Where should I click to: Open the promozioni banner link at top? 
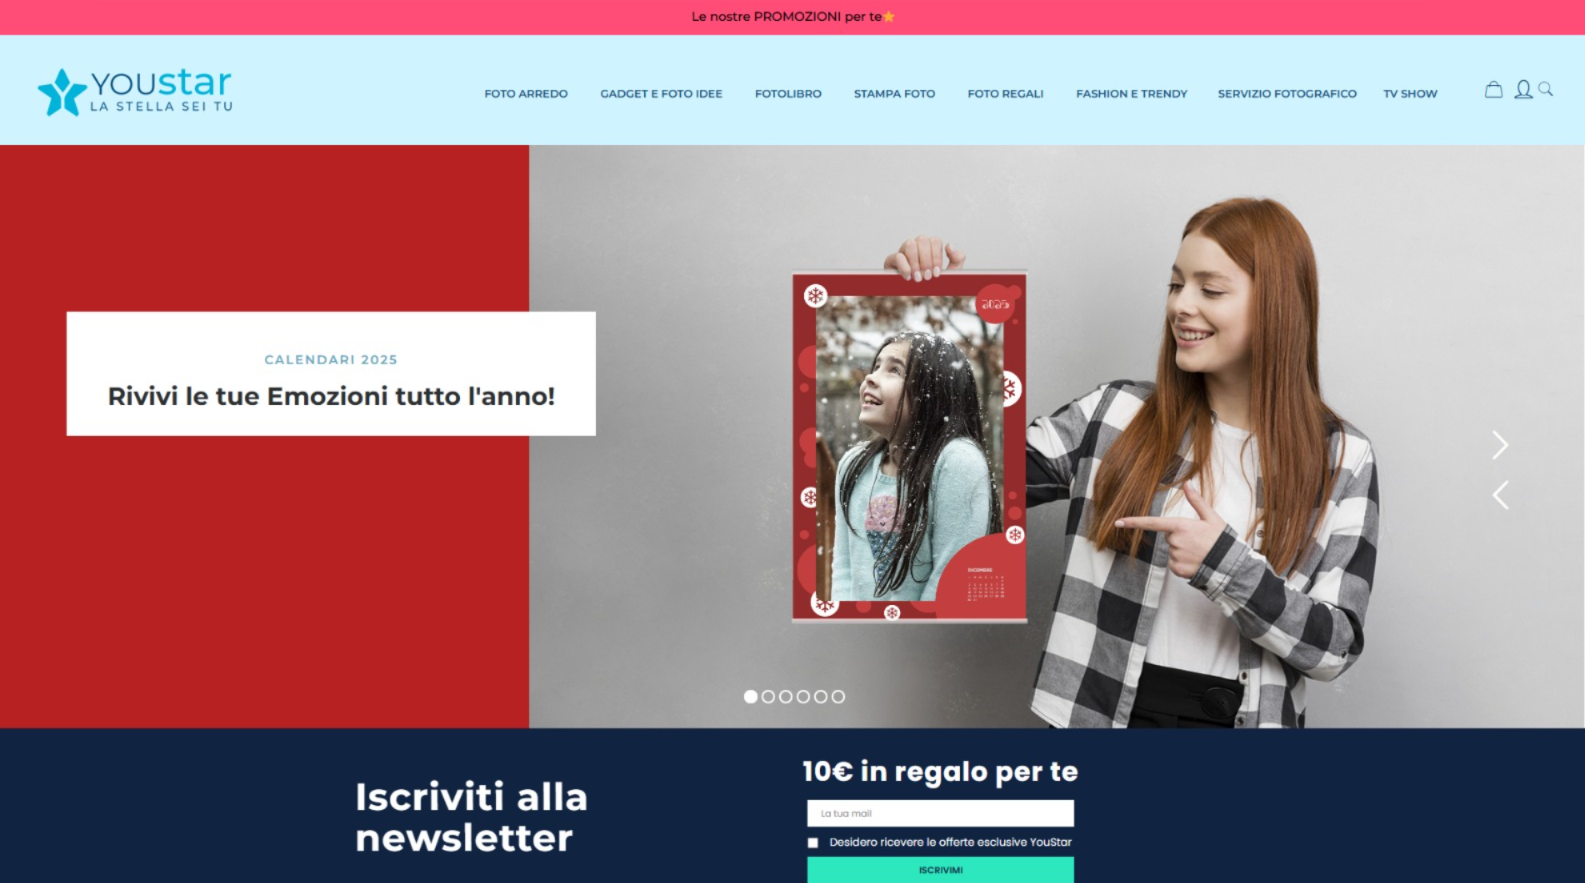point(792,17)
